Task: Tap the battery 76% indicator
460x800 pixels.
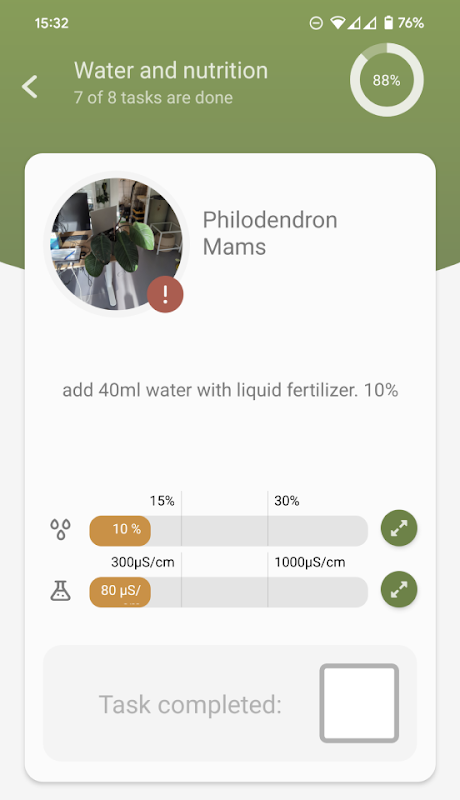Action: coord(403,22)
